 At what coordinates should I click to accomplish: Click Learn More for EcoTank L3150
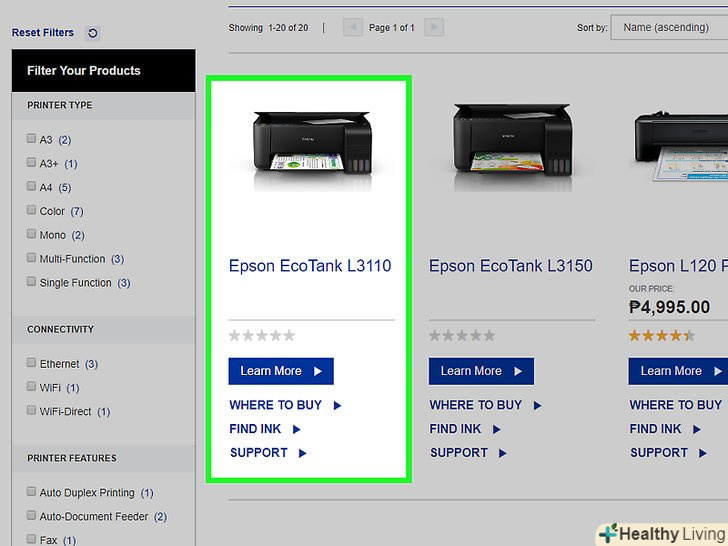(481, 371)
